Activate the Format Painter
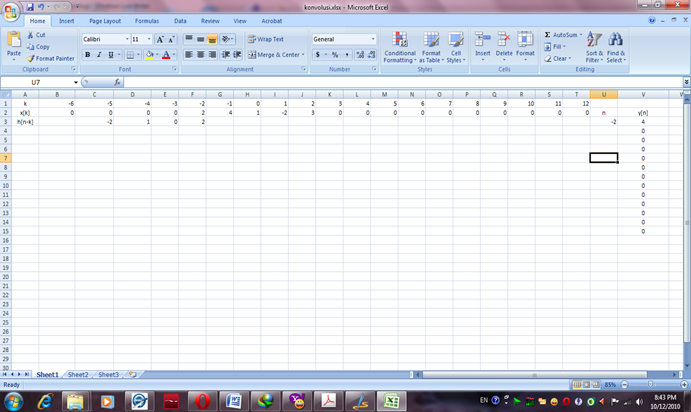691x412 pixels. [x=50, y=58]
